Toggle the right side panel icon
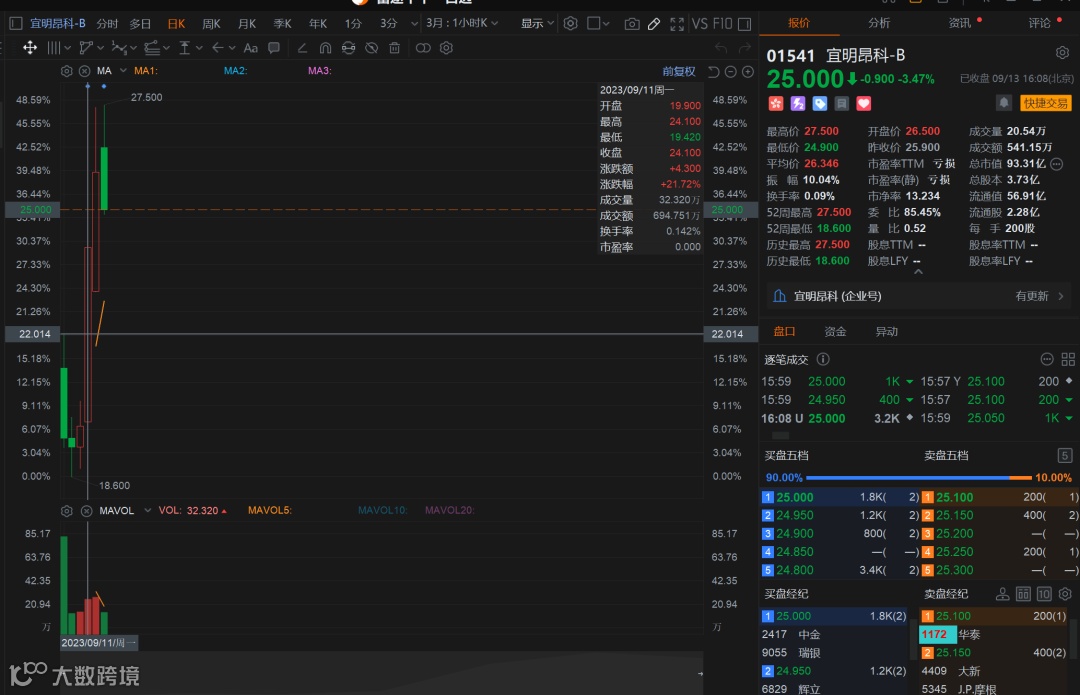 pos(745,24)
